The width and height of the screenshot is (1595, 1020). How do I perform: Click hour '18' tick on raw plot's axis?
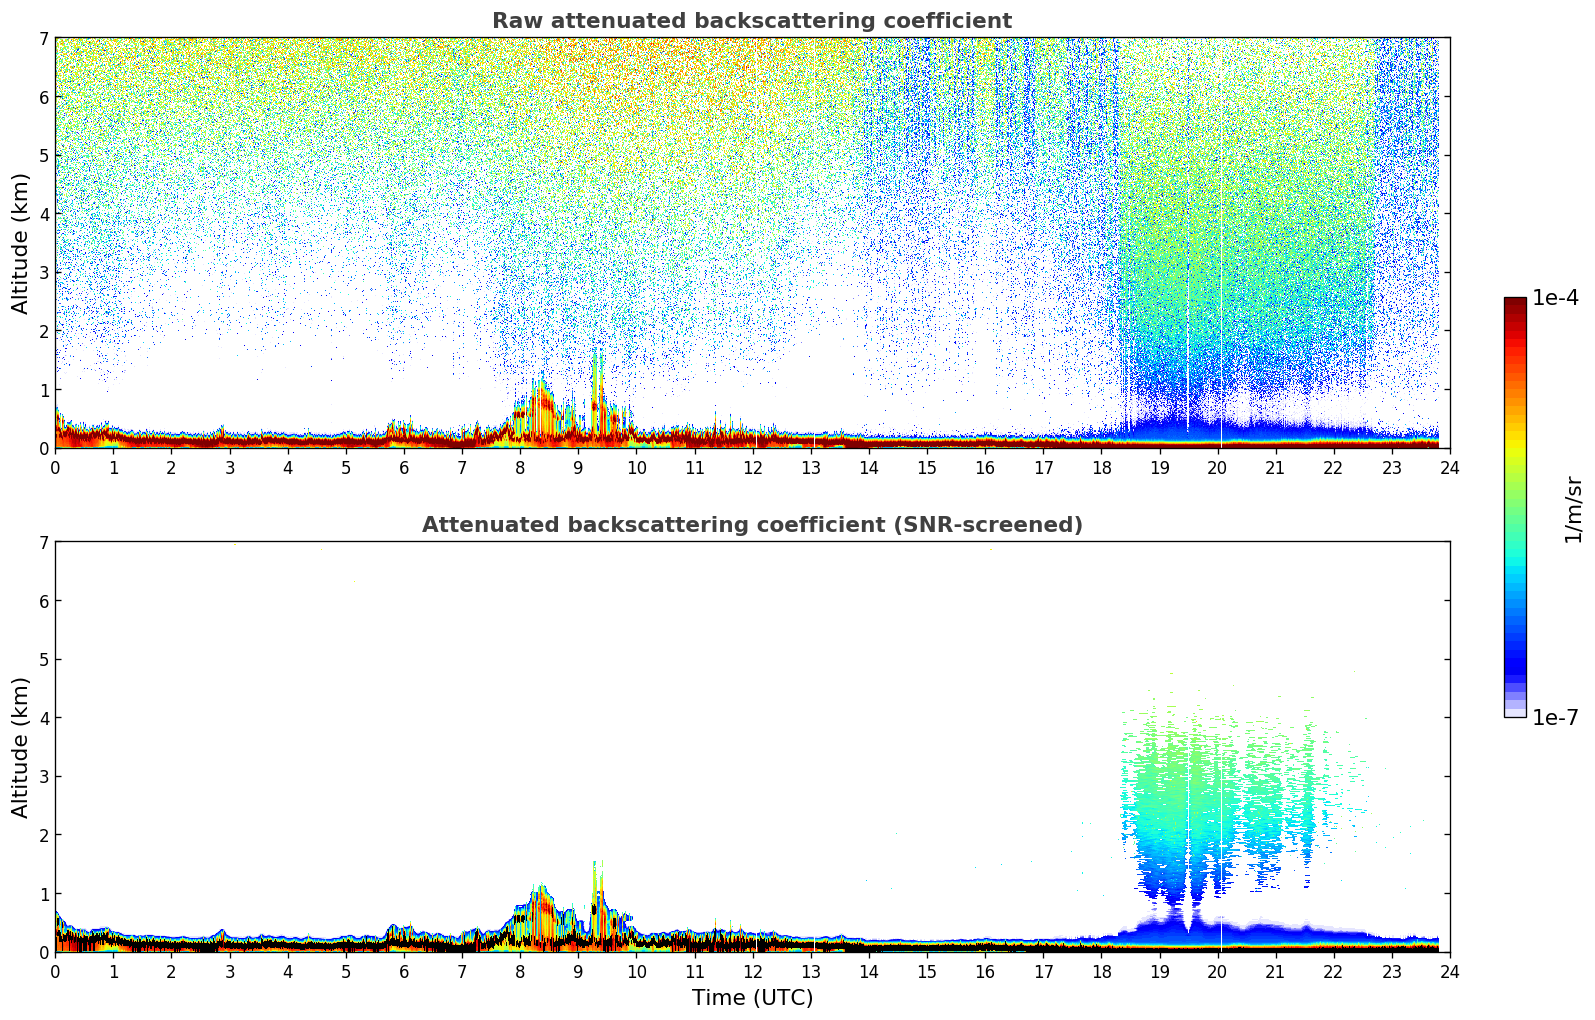coord(1101,468)
